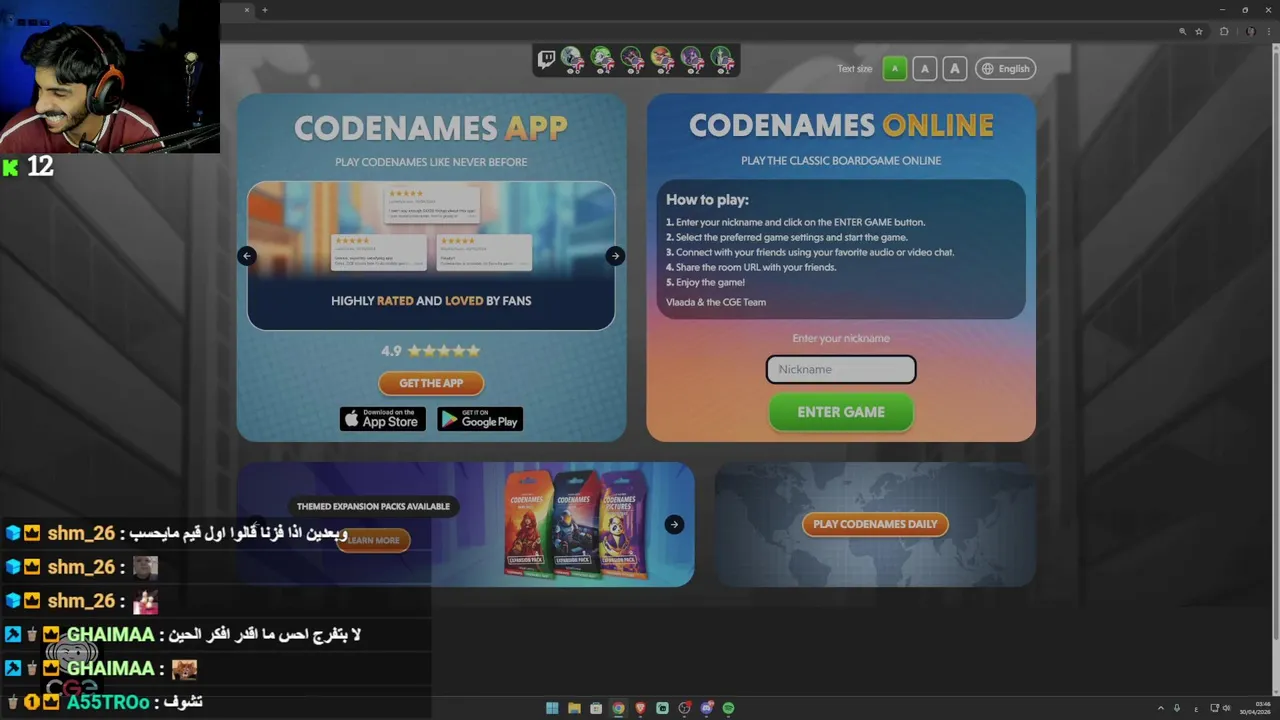
Task: Select the large text size option
Action: [x=955, y=69]
